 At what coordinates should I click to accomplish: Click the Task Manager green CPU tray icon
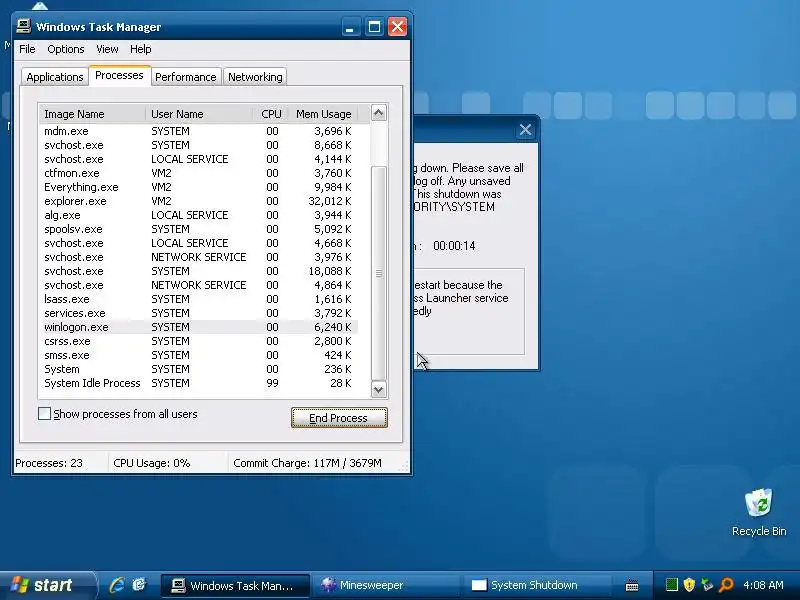tap(671, 585)
